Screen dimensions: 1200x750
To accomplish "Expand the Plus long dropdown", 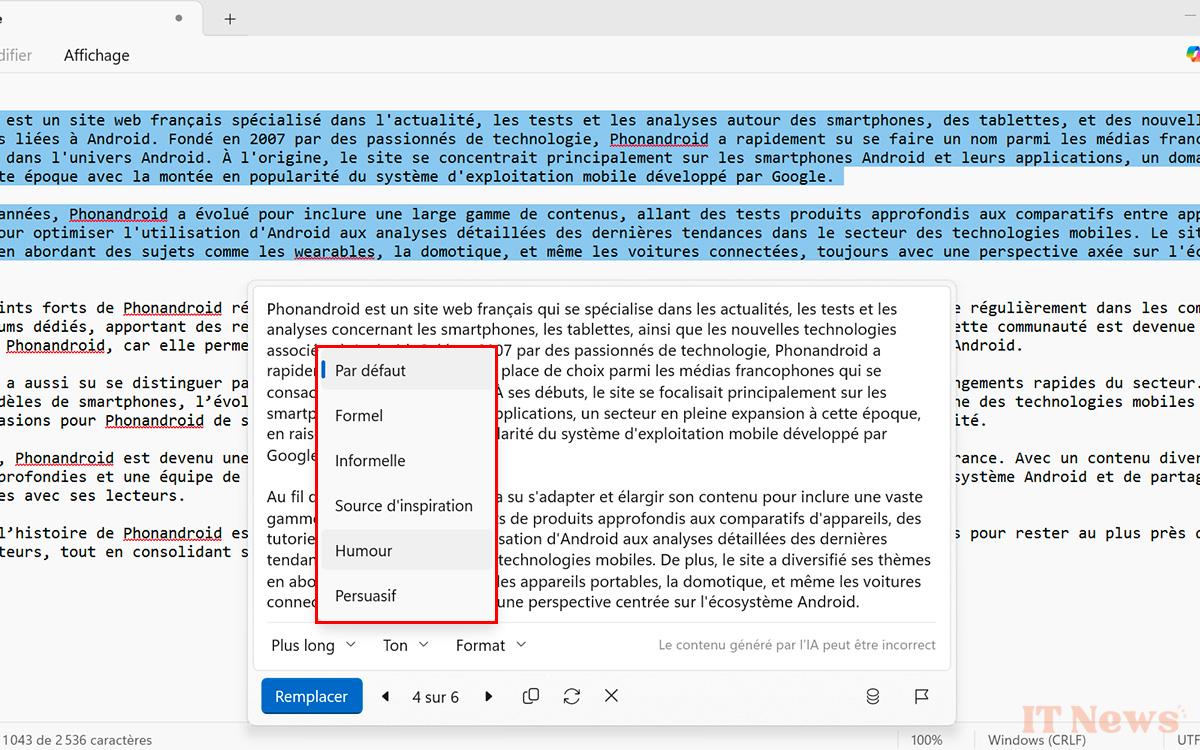I will click(x=313, y=645).
